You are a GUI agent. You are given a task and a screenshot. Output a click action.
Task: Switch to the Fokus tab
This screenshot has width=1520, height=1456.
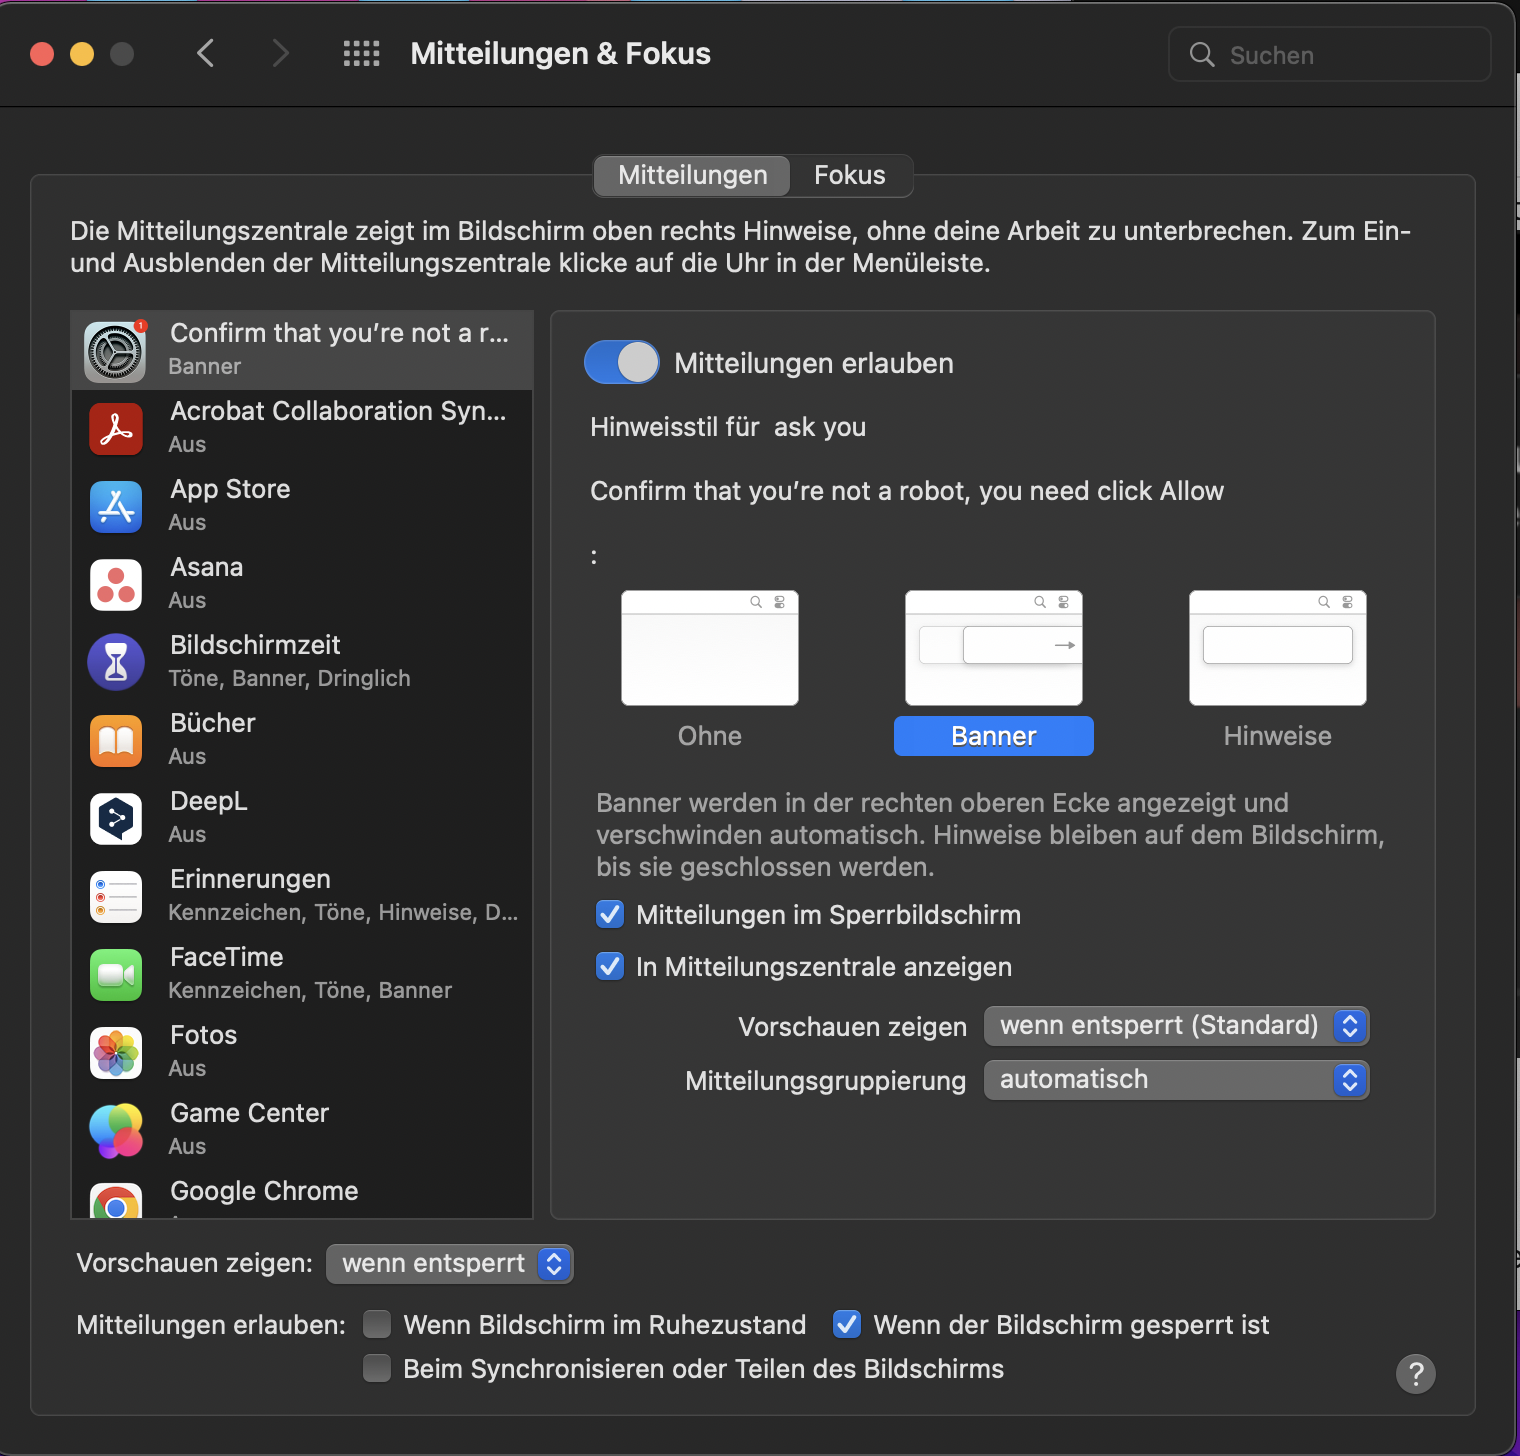click(x=849, y=176)
